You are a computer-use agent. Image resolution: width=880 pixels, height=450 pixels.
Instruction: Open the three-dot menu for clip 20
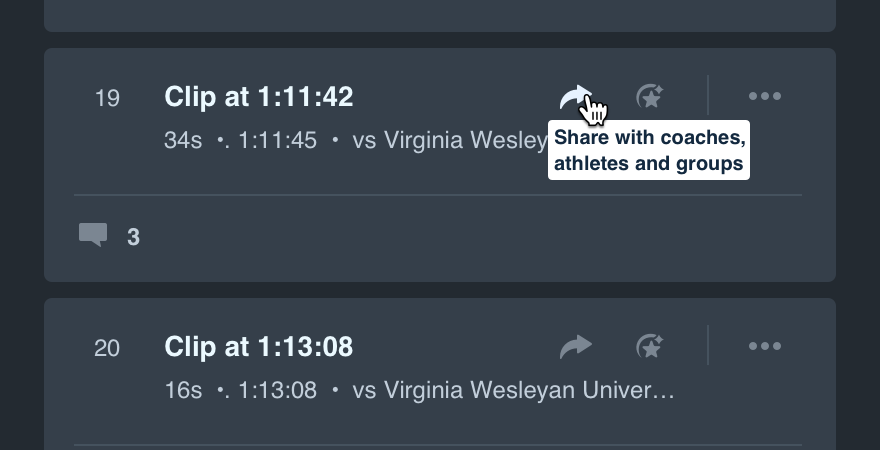click(x=764, y=346)
